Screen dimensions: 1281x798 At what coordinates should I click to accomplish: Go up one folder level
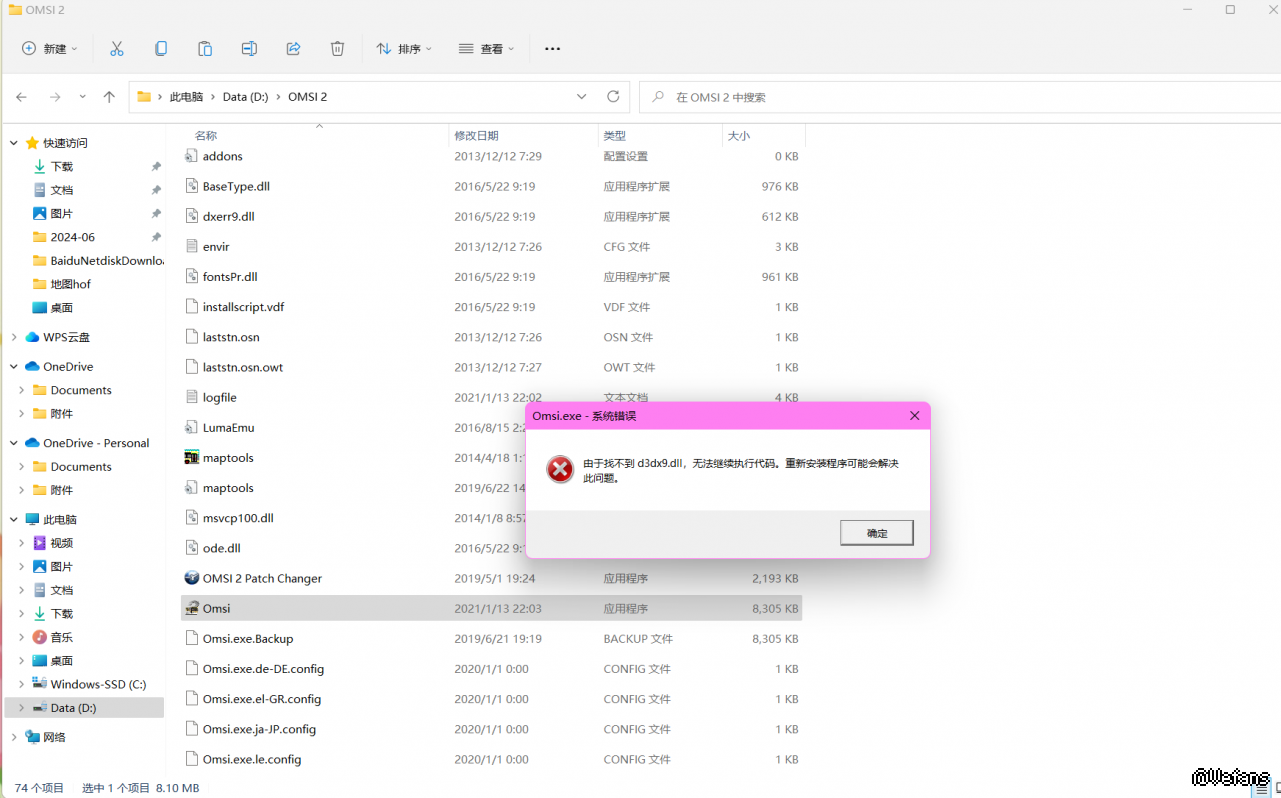[109, 97]
